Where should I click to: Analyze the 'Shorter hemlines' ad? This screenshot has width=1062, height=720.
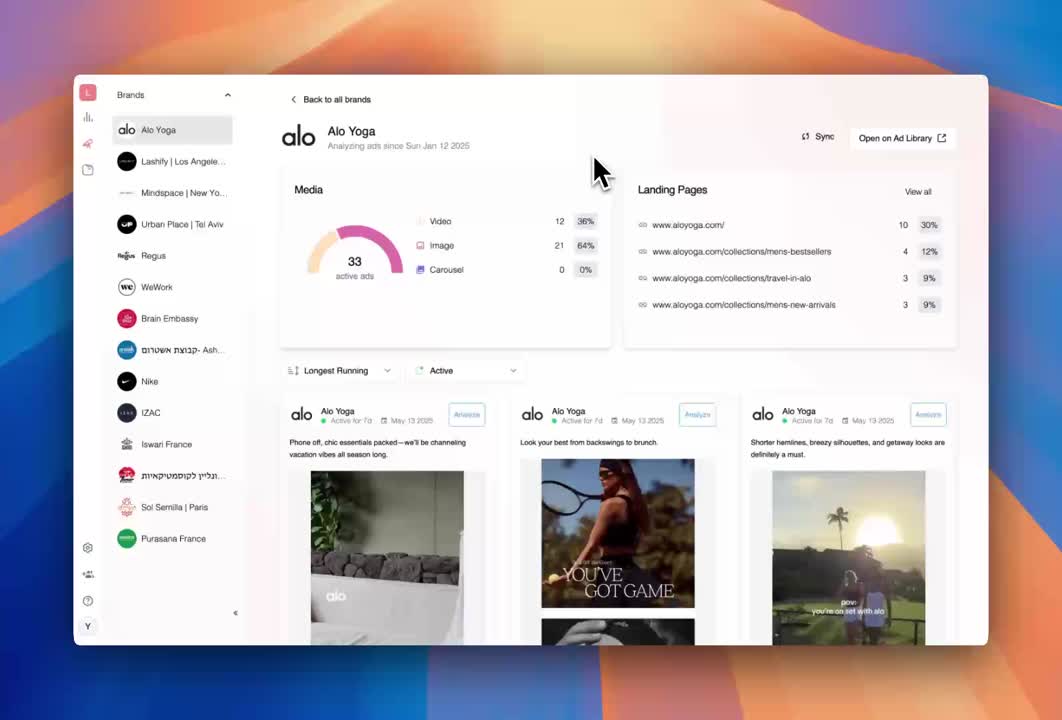coord(928,415)
